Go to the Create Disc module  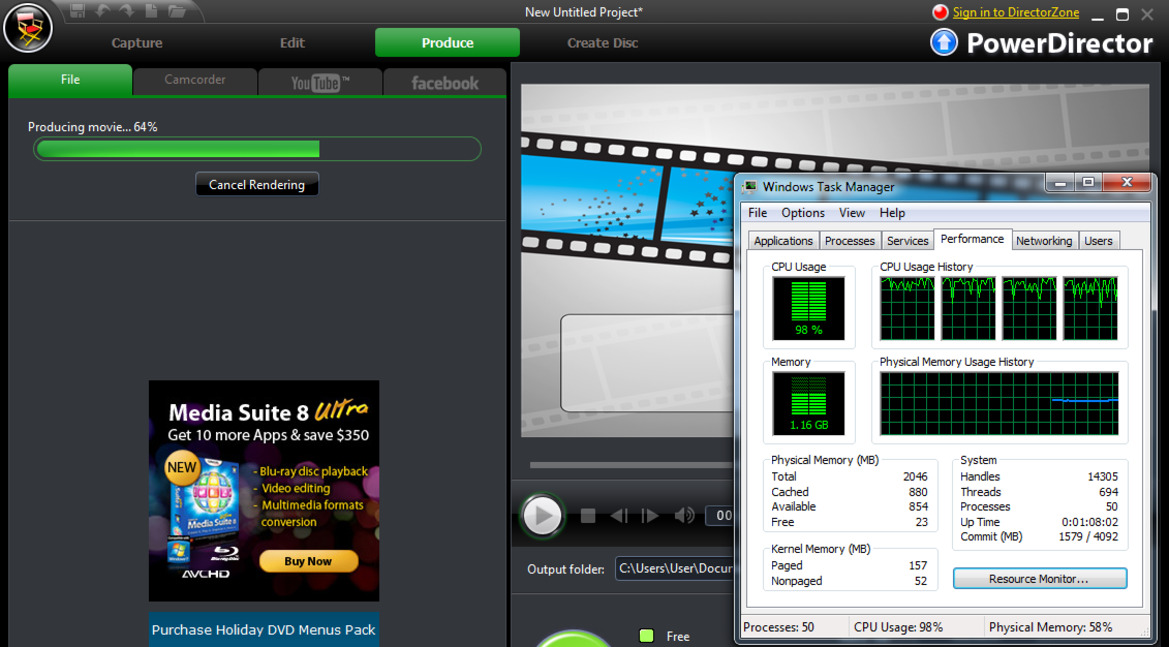(602, 42)
